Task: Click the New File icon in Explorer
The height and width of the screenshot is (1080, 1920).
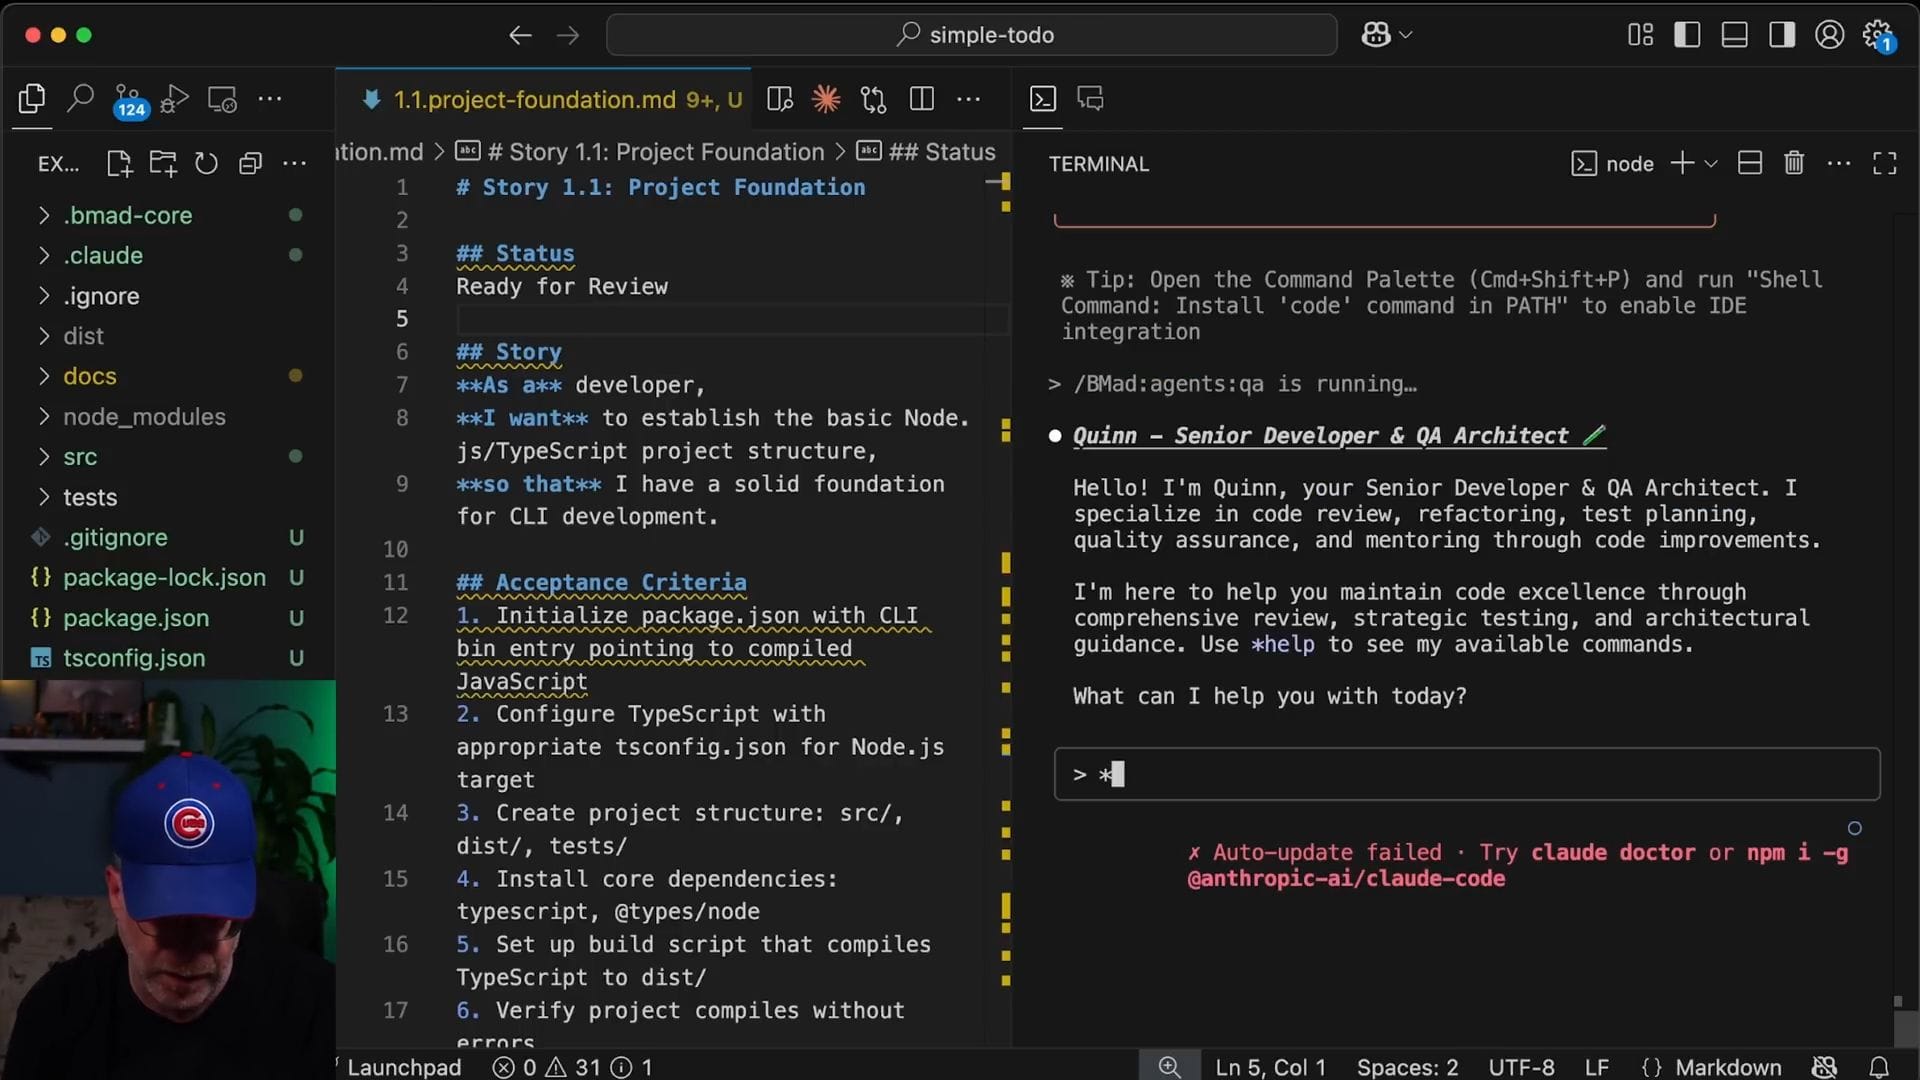Action: click(119, 164)
